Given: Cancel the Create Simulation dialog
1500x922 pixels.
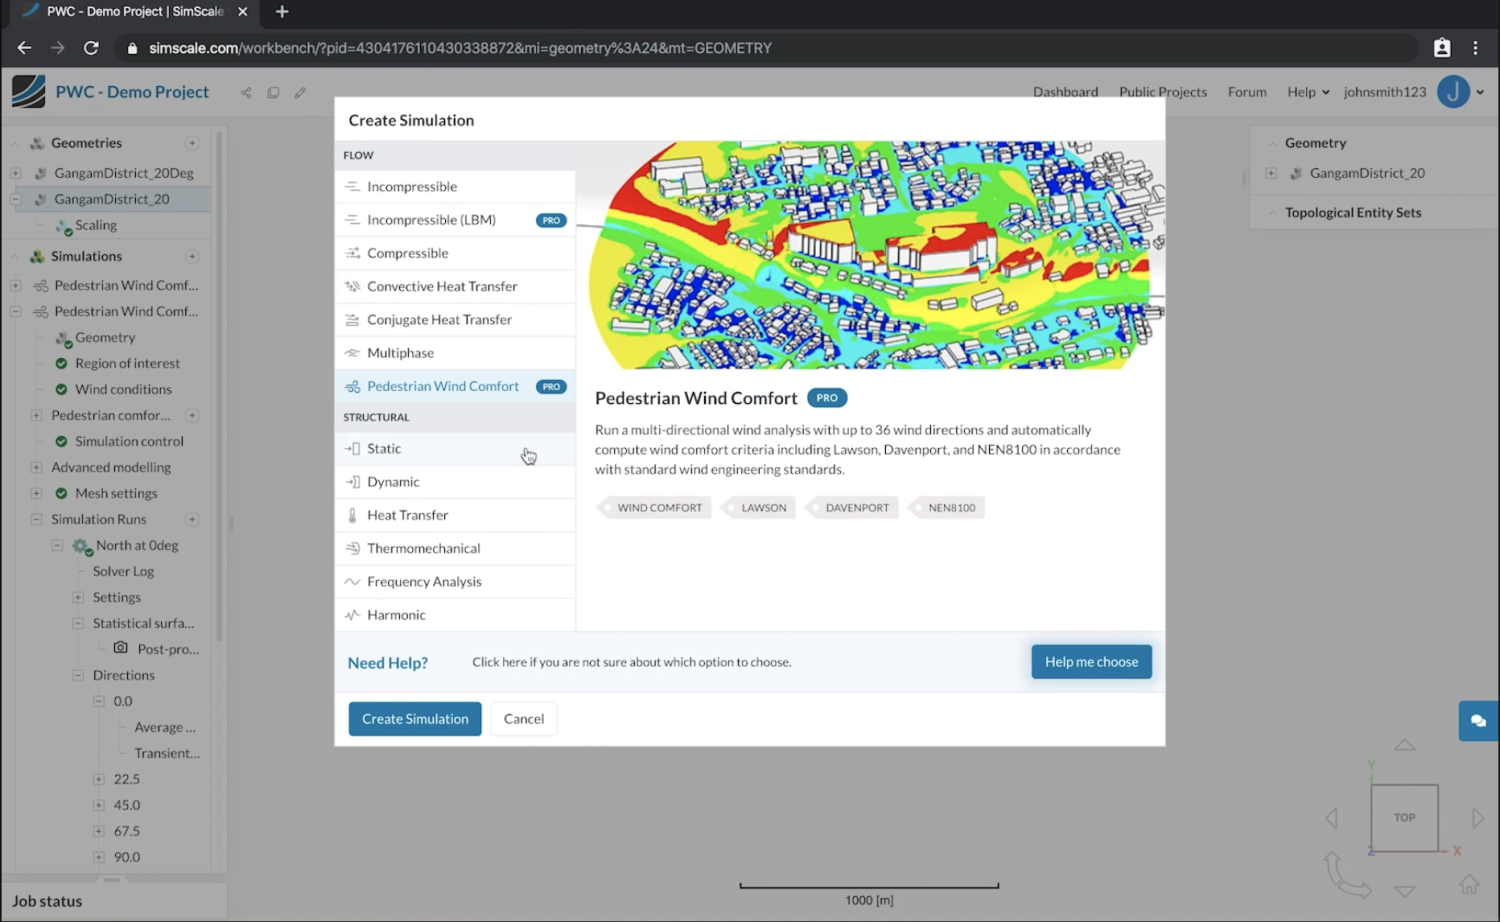Looking at the screenshot, I should [523, 719].
